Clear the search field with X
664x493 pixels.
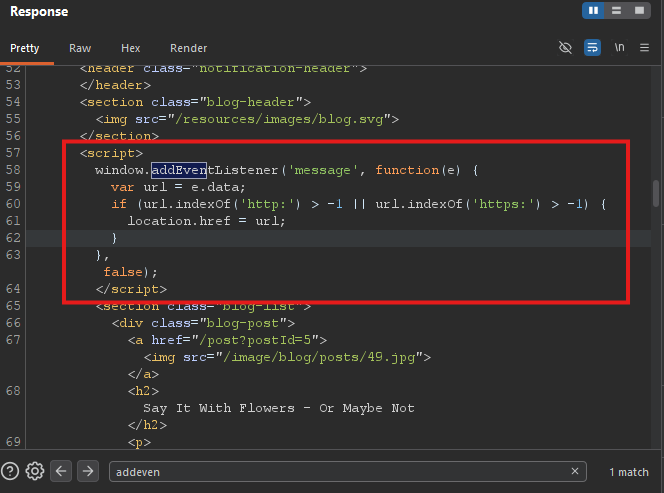click(x=575, y=471)
